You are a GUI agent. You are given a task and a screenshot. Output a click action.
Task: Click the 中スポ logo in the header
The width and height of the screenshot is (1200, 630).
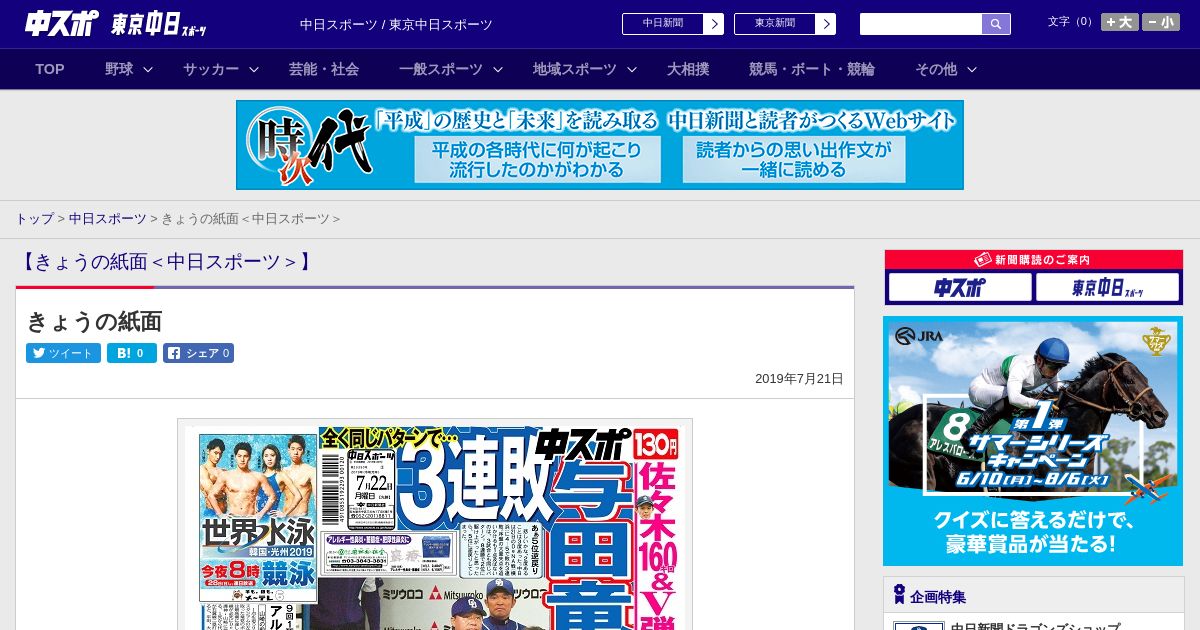pos(62,23)
